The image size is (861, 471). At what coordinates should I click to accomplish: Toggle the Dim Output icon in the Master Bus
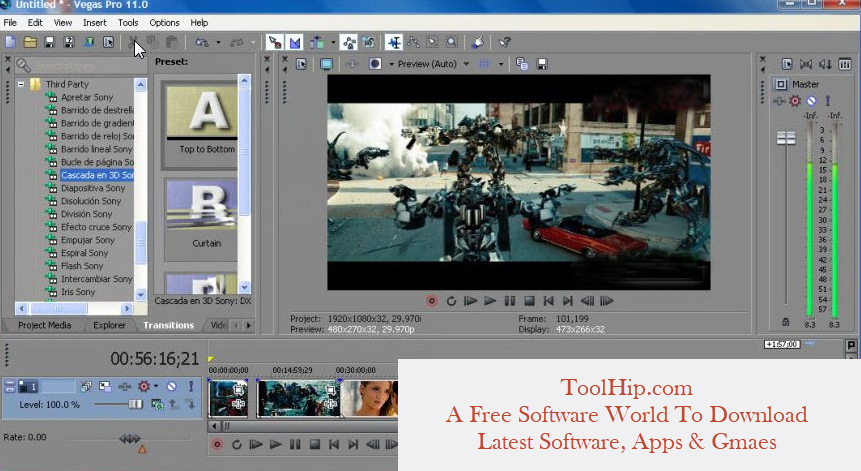pos(825,64)
